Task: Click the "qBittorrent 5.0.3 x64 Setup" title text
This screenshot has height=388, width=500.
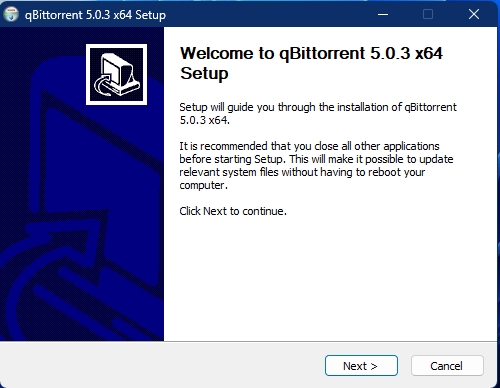Action: (x=95, y=15)
